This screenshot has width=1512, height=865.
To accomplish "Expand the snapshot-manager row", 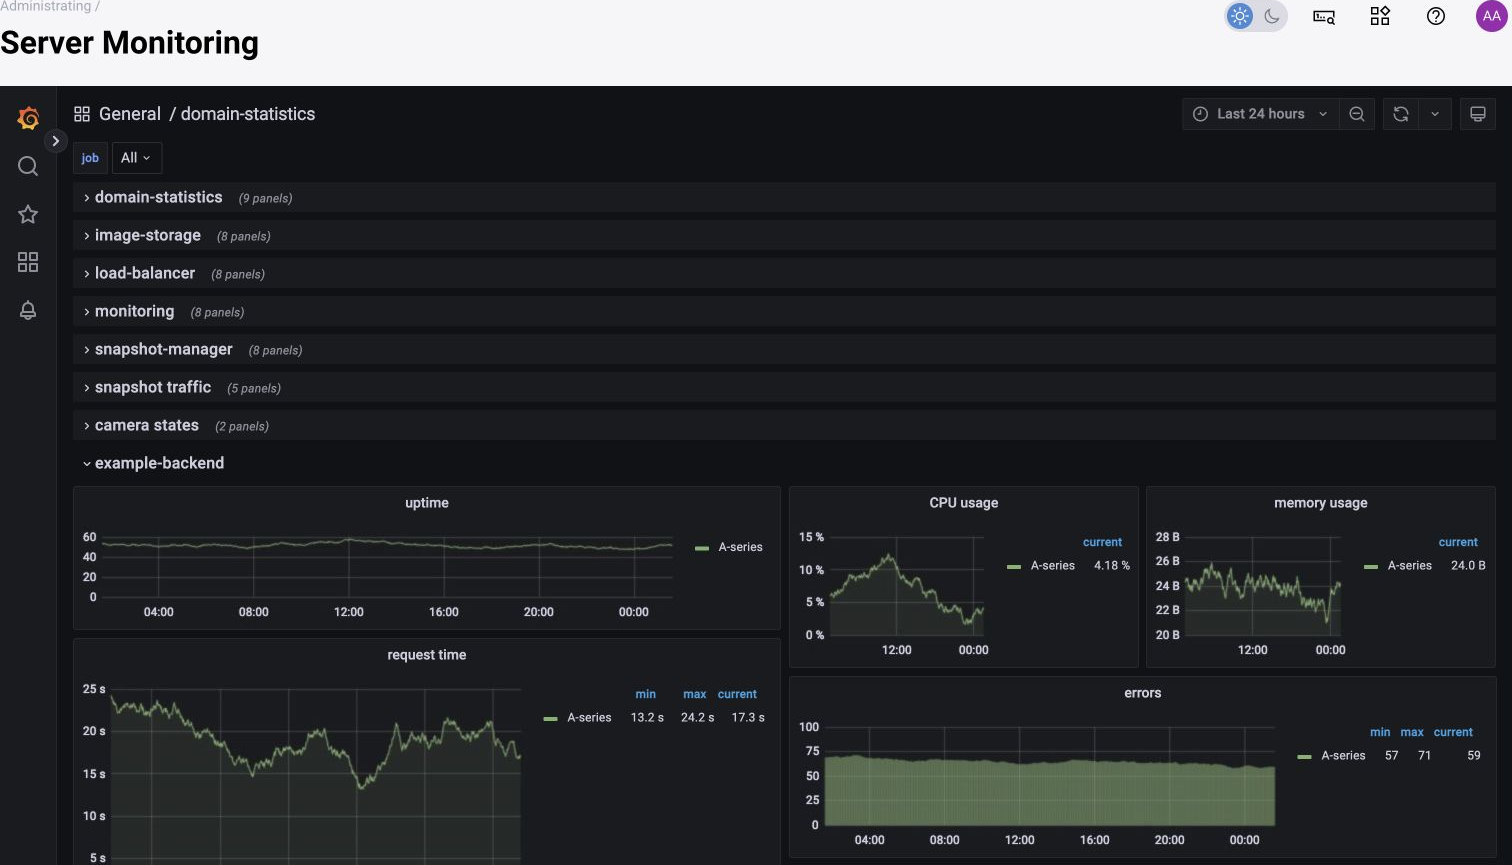I will coord(784,350).
